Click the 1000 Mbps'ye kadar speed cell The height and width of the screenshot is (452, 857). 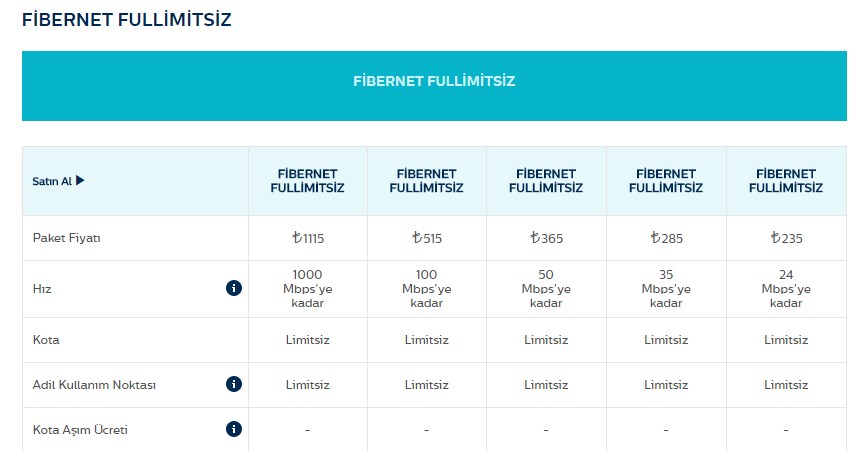pyautogui.click(x=307, y=289)
